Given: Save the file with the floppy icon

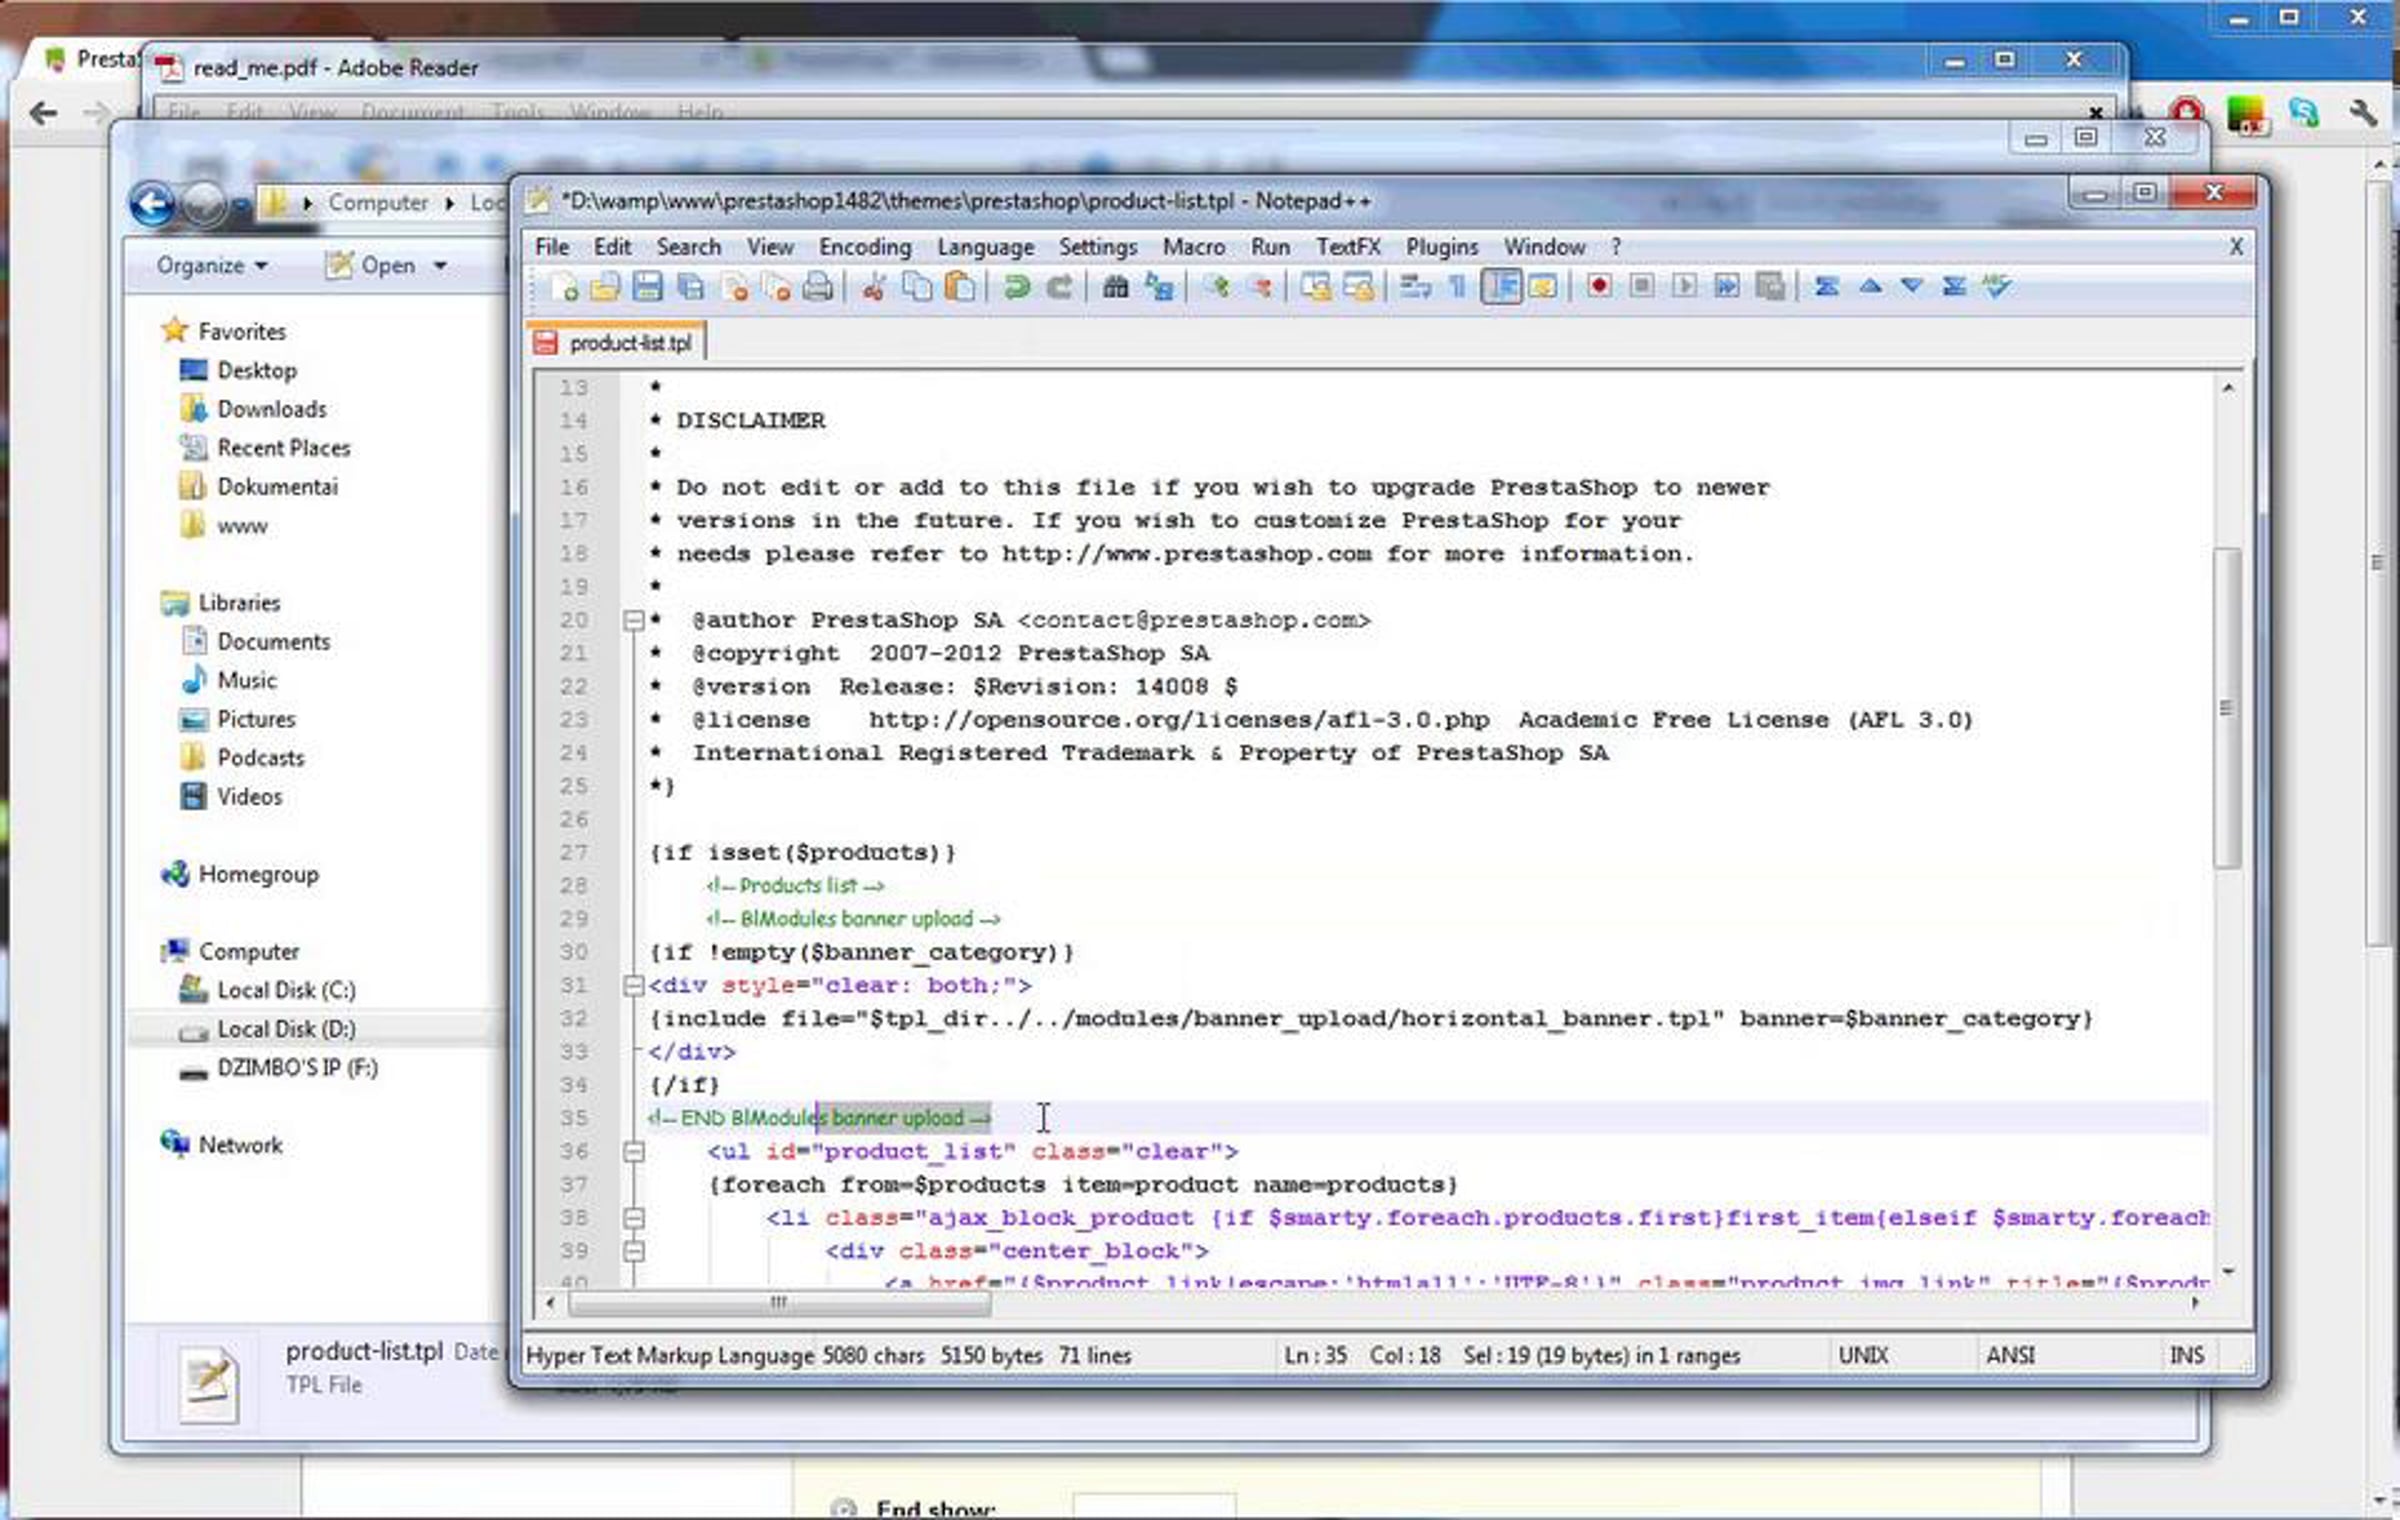Looking at the screenshot, I should coord(647,288).
